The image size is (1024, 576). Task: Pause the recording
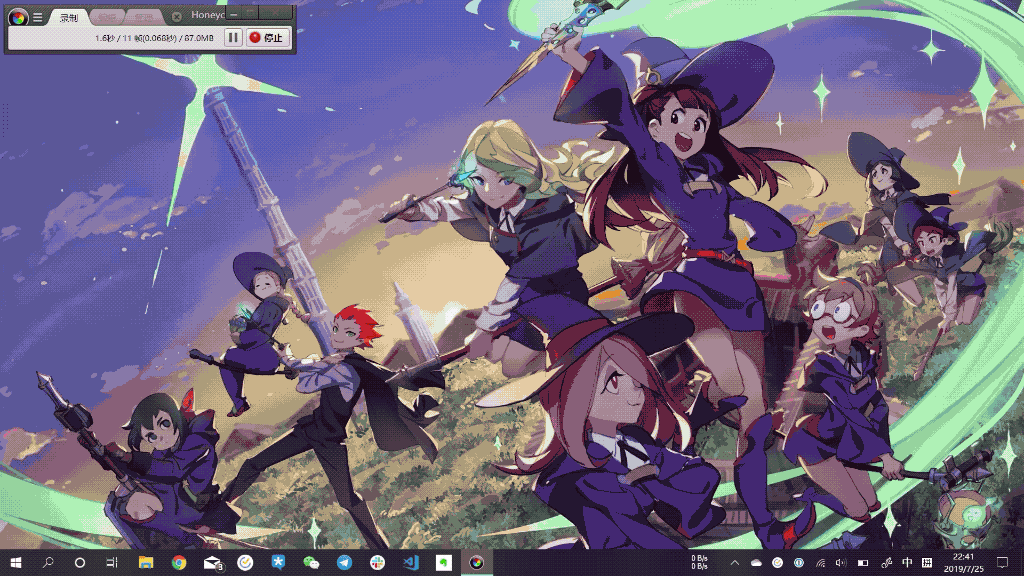tap(233, 38)
